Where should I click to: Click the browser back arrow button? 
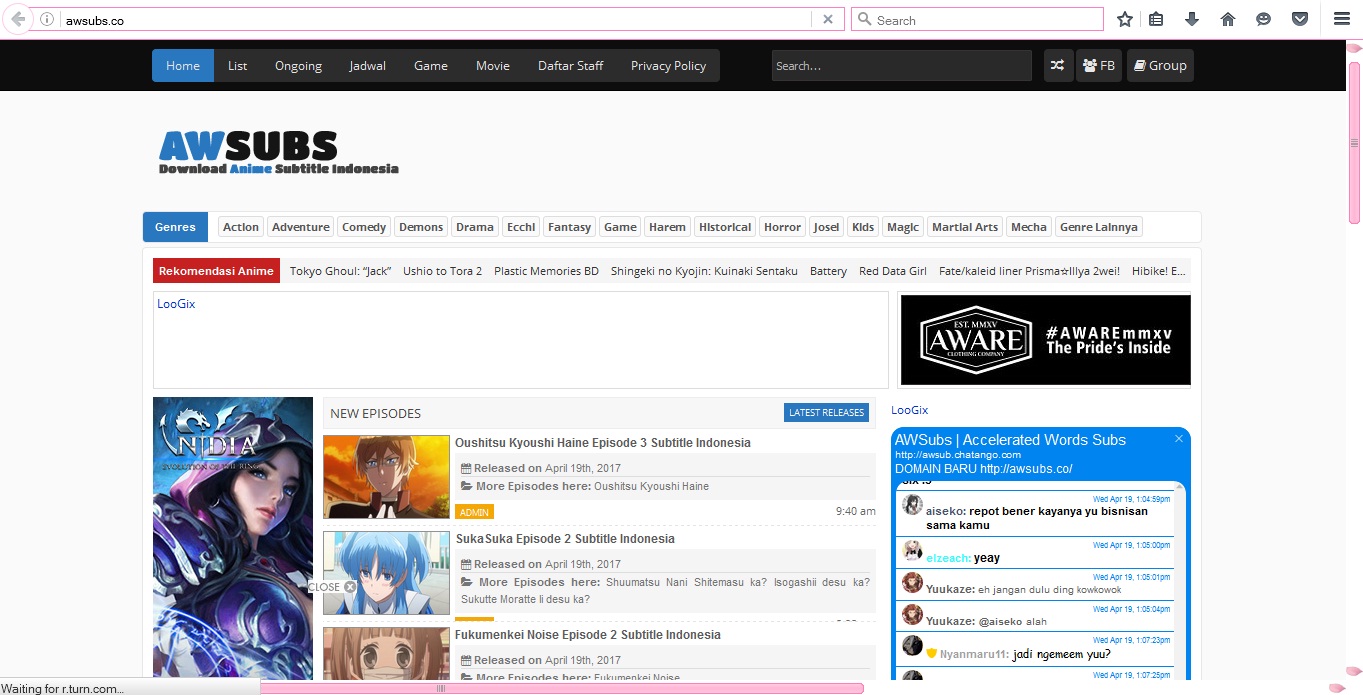pyautogui.click(x=17, y=19)
